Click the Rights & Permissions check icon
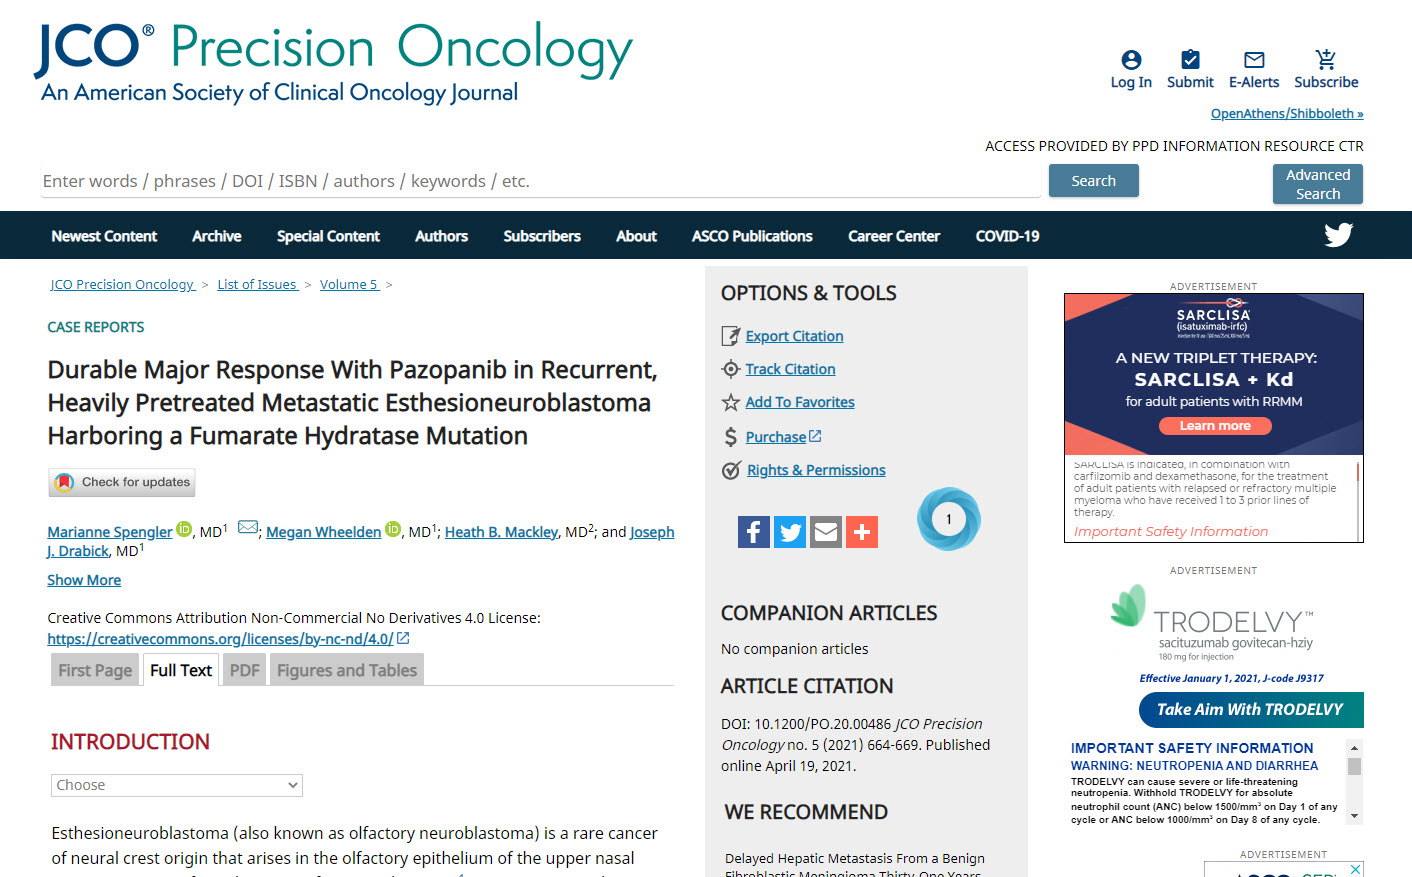Screen dimensions: 1412x877 [x=732, y=470]
